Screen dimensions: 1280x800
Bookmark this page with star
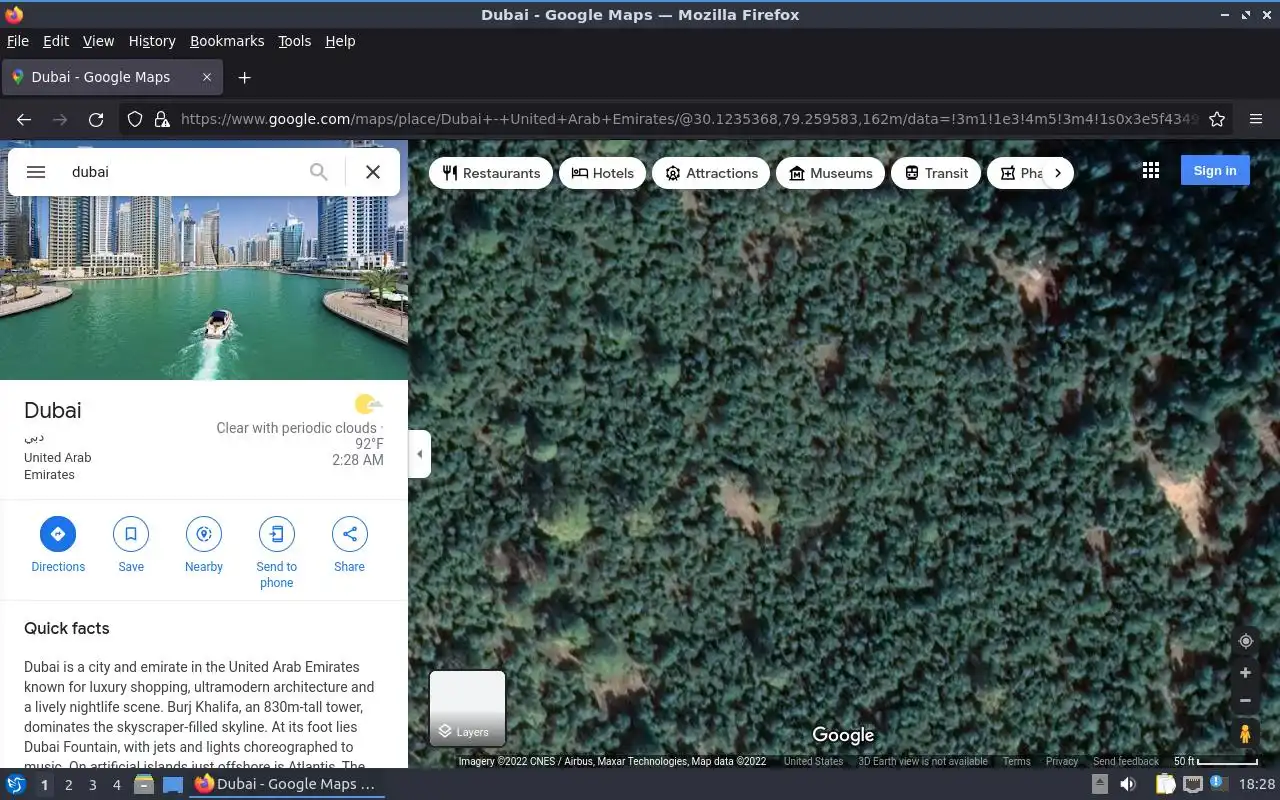(x=1217, y=119)
